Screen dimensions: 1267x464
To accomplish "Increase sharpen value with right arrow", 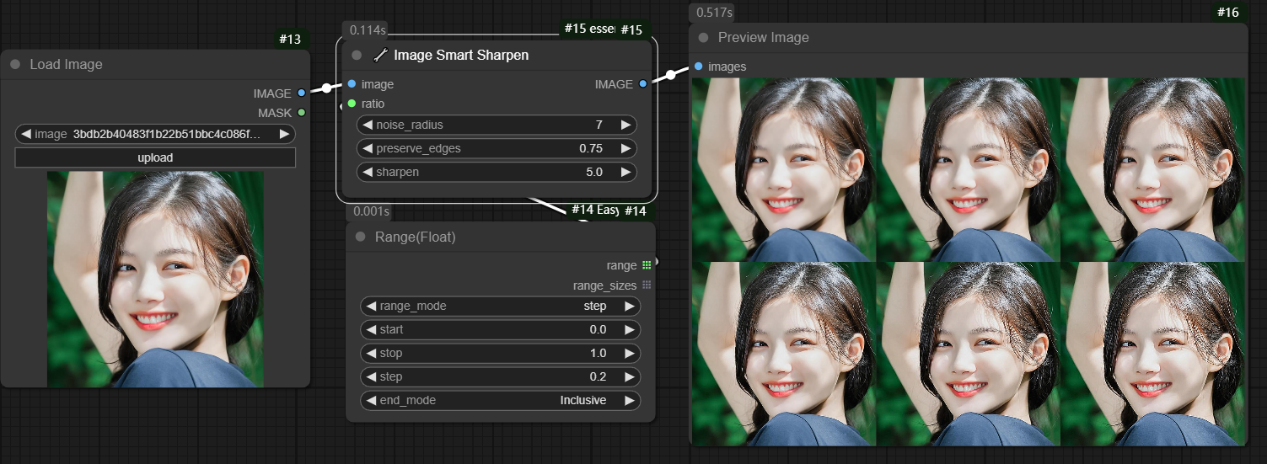I will 626,172.
